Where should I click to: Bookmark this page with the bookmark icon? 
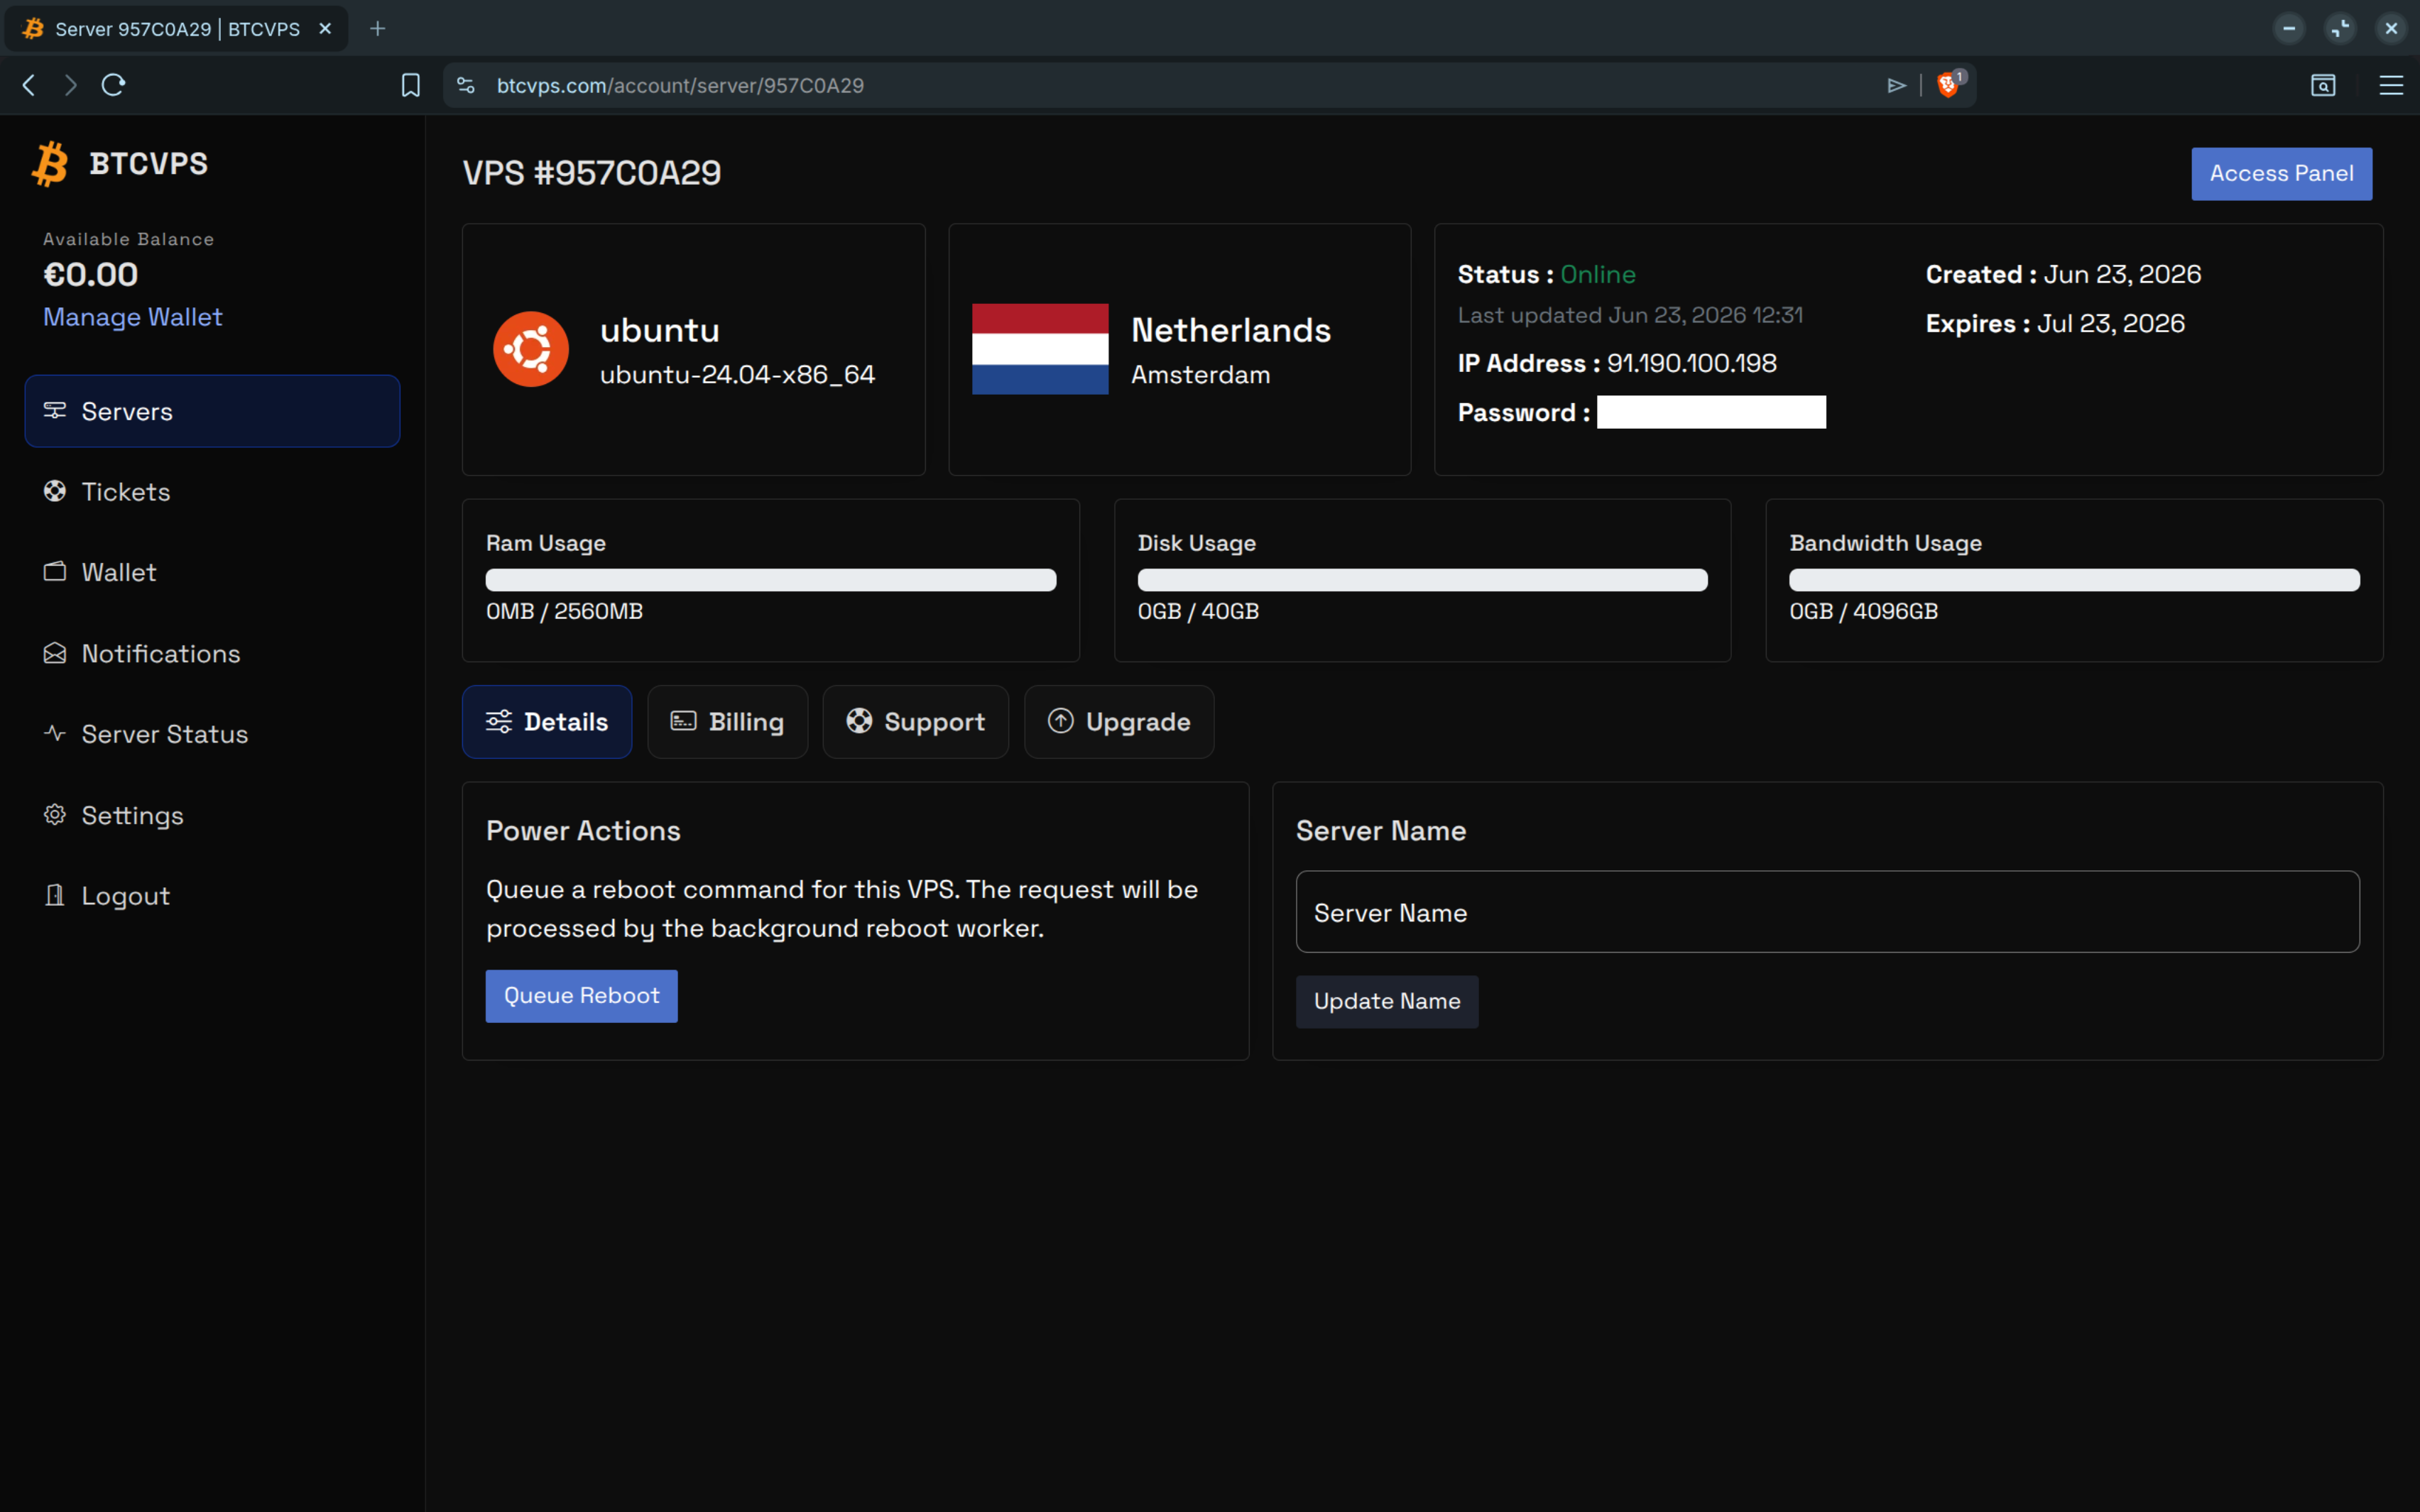(x=410, y=85)
